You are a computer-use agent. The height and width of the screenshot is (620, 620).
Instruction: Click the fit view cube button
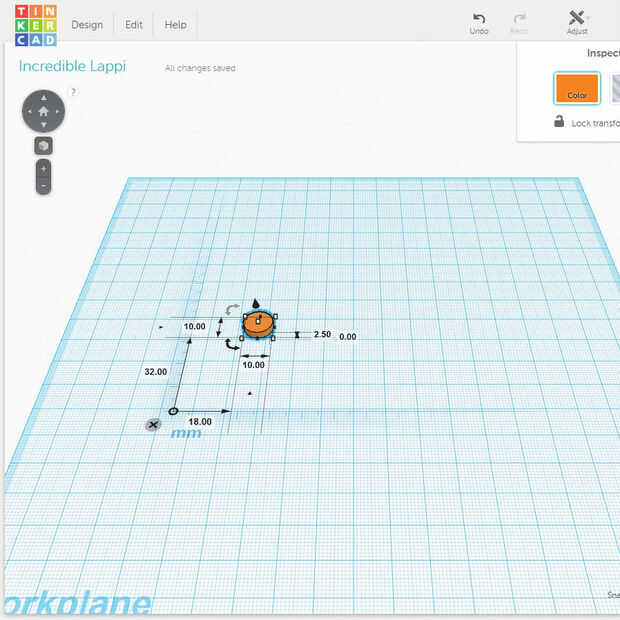click(43, 146)
